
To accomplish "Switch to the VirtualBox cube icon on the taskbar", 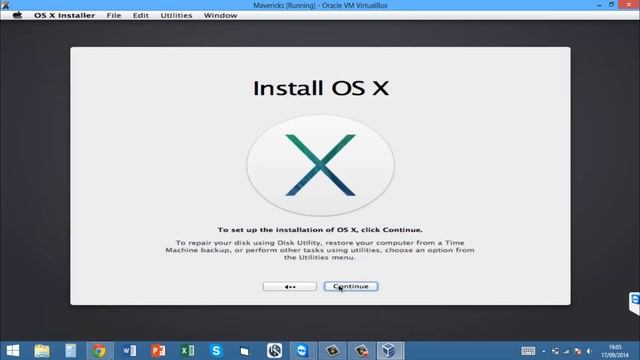I will [x=389, y=351].
